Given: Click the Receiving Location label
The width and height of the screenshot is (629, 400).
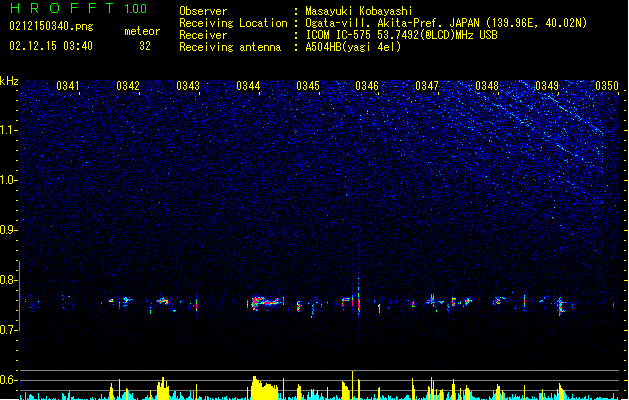Looking at the screenshot, I should [x=233, y=23].
